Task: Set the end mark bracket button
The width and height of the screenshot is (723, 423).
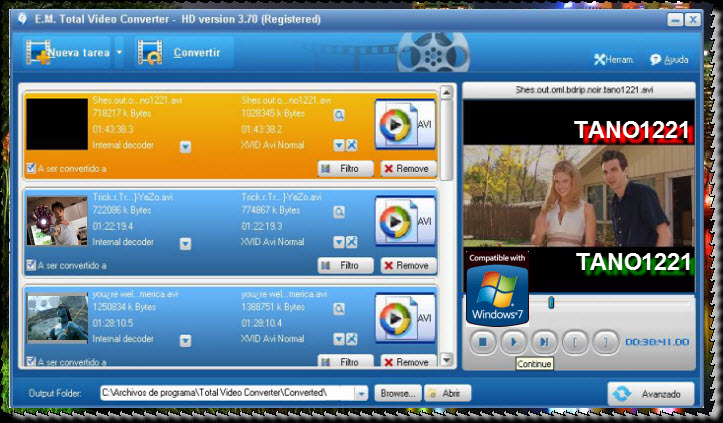Action: 605,341
